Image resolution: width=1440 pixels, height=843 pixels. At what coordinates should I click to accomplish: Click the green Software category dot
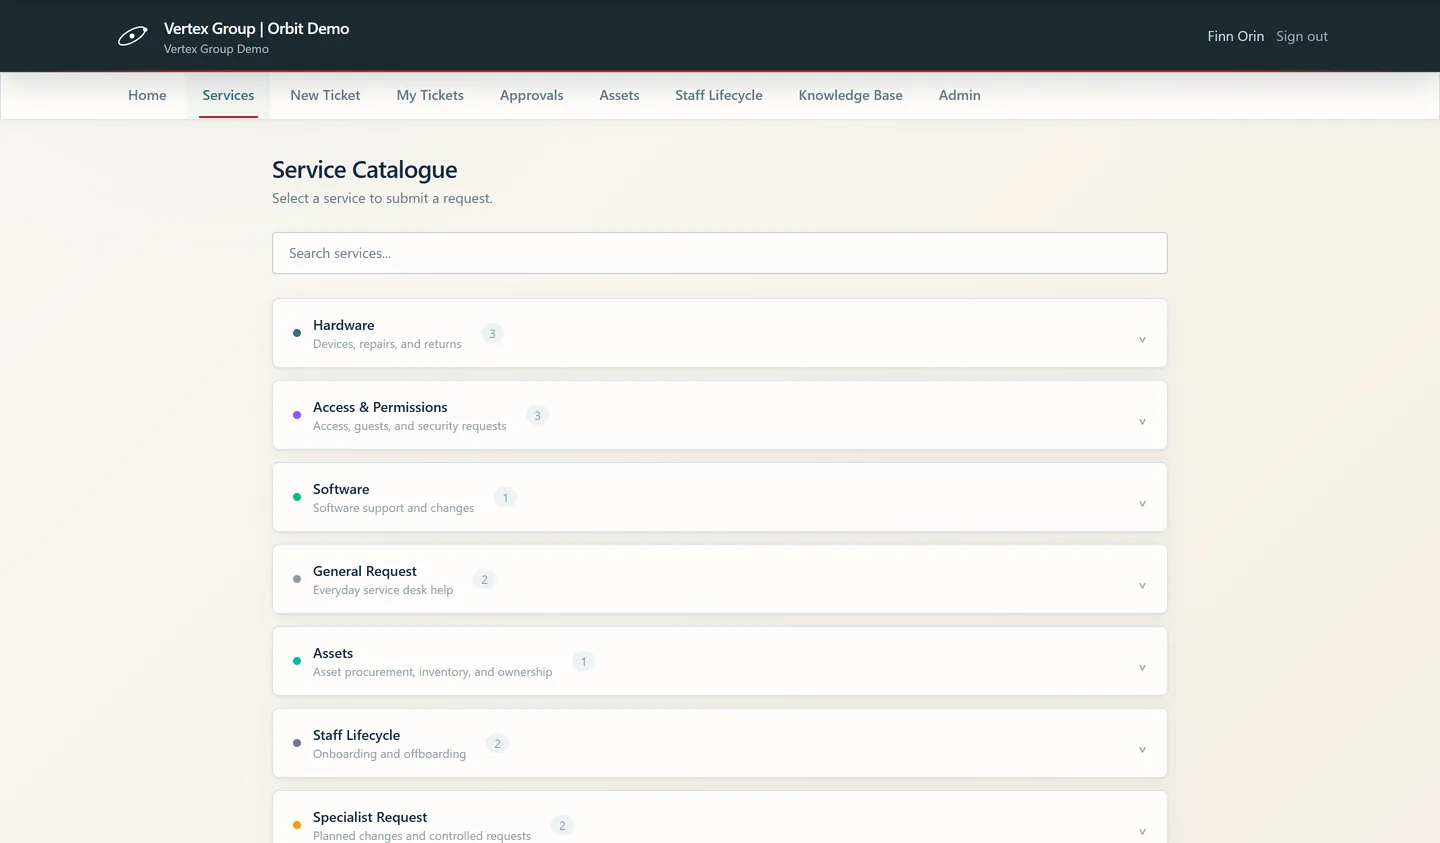coord(297,497)
